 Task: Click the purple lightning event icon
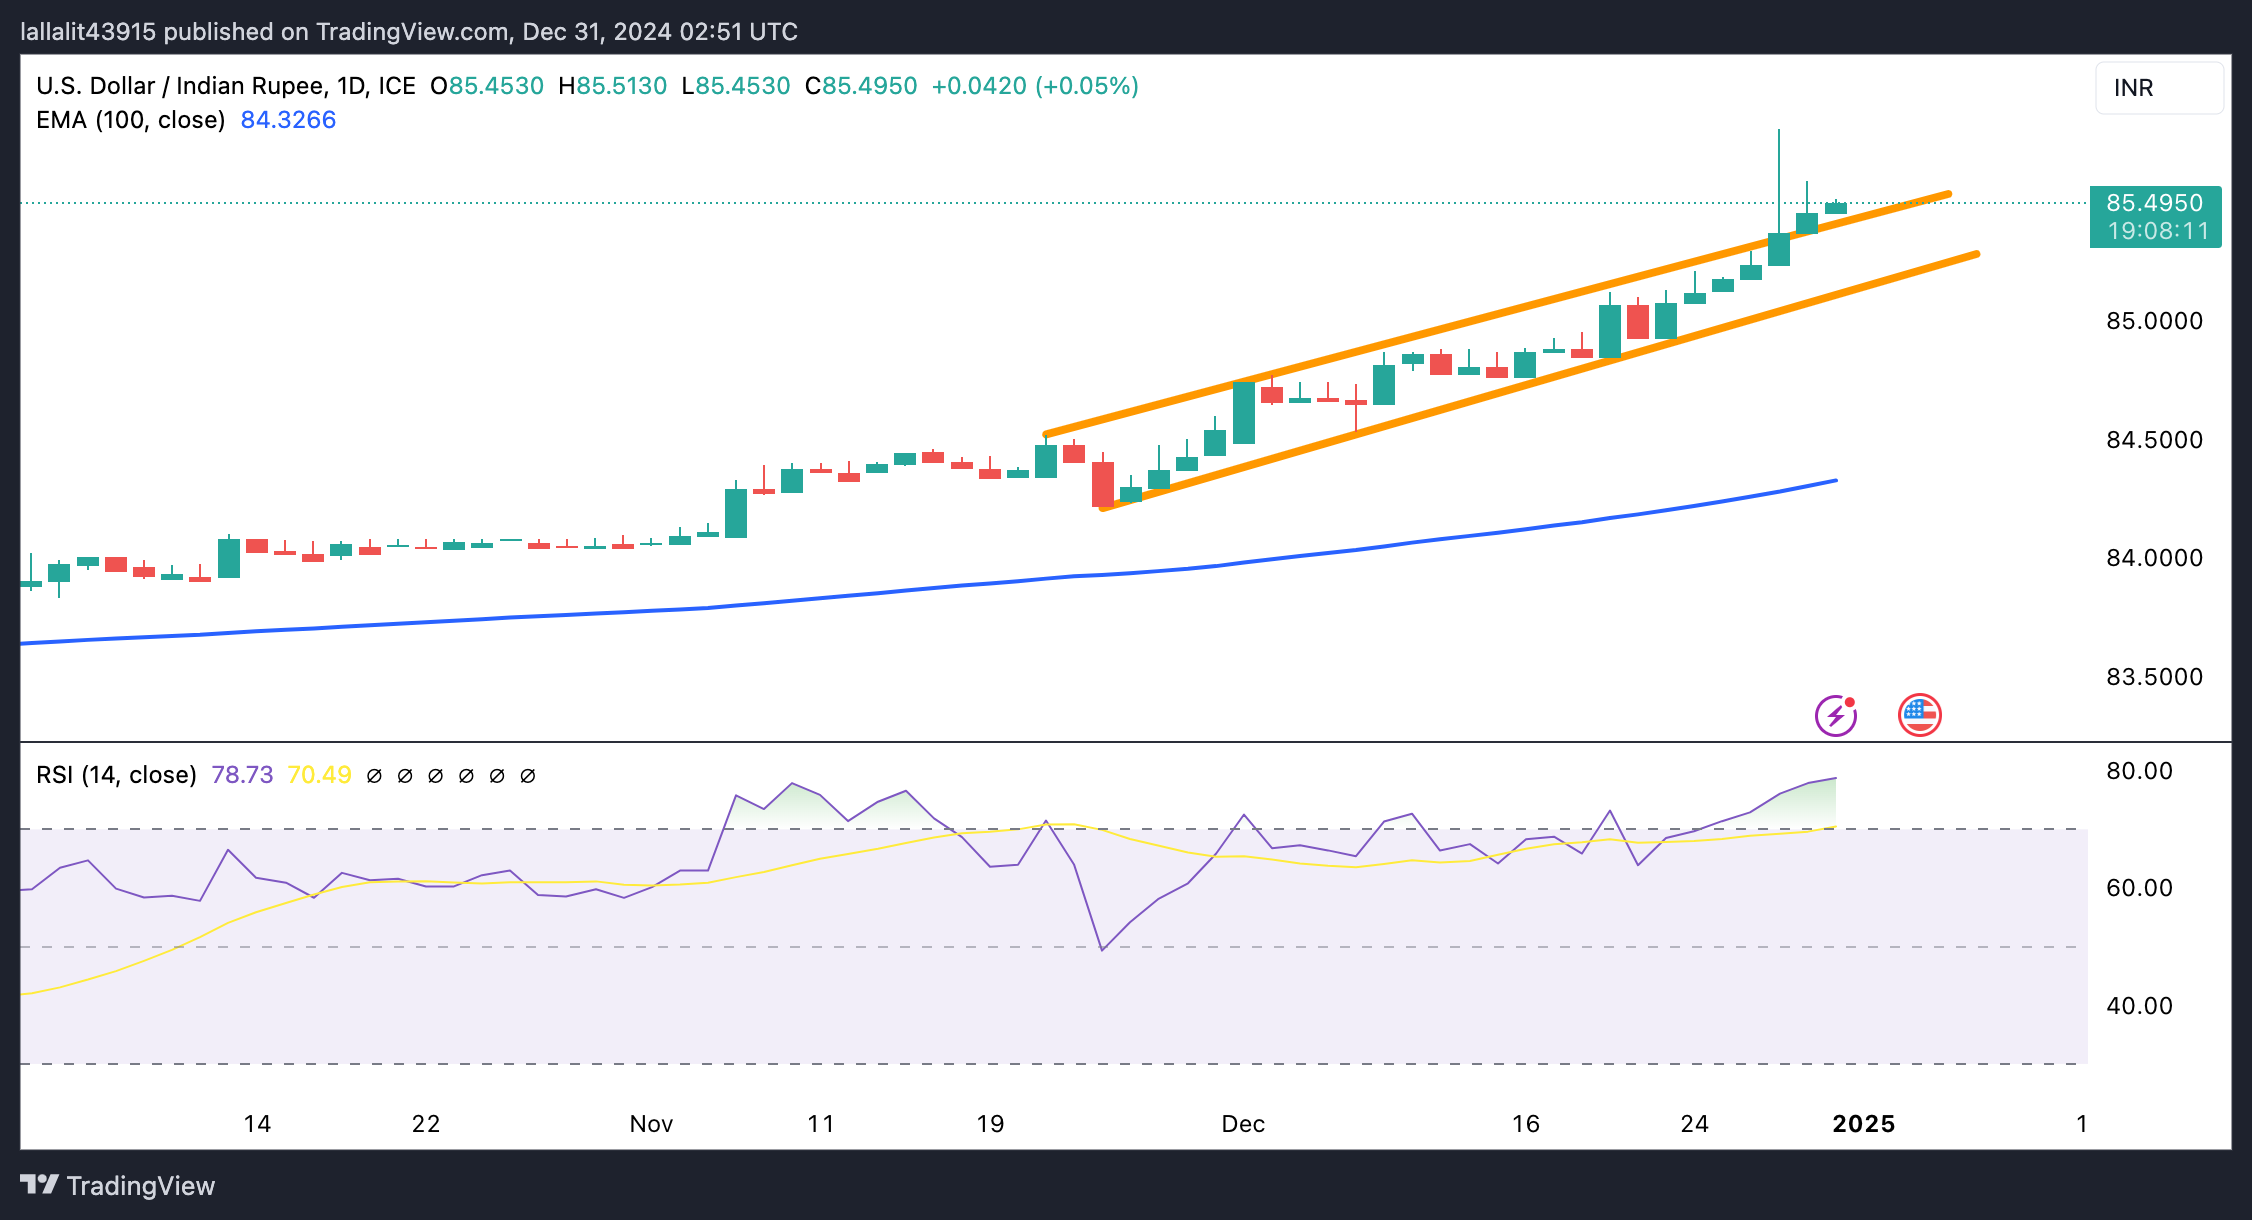pos(1835,715)
